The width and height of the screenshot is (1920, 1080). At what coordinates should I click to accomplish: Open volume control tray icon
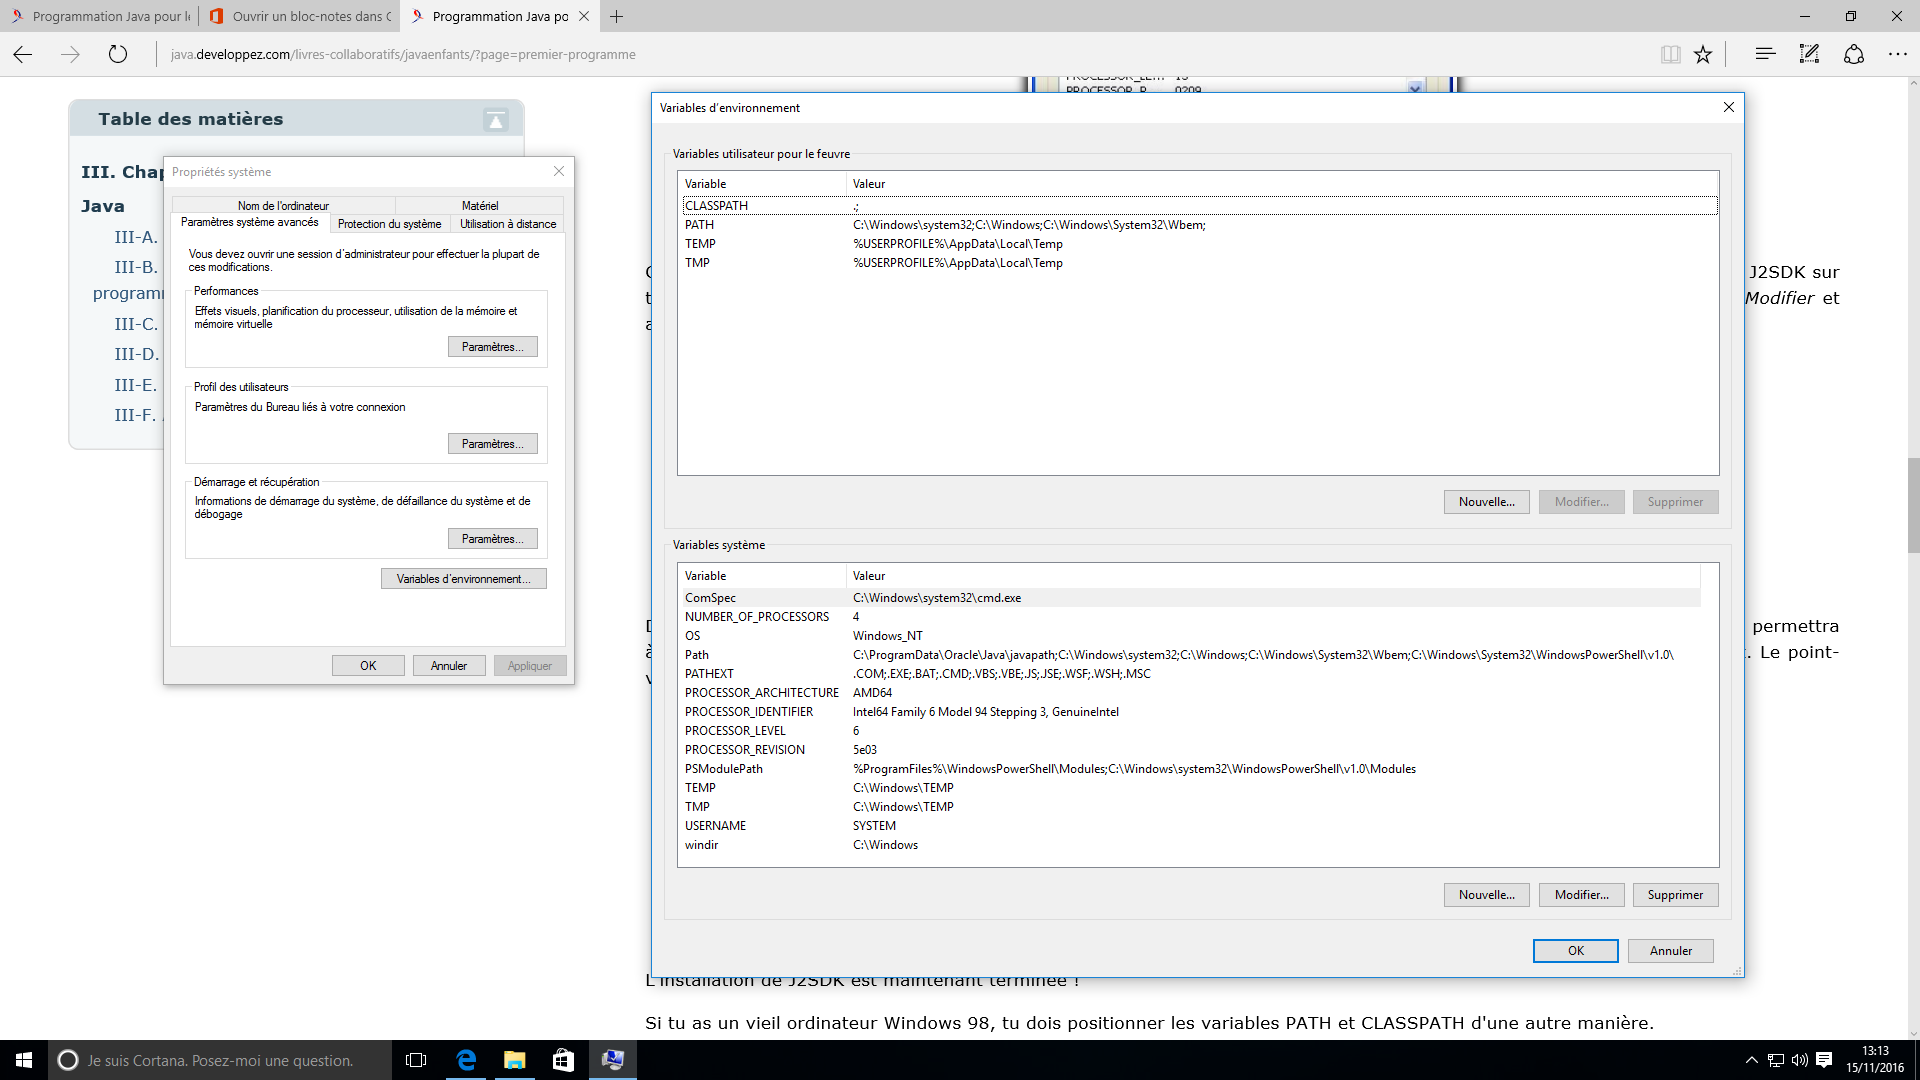click(1800, 1060)
